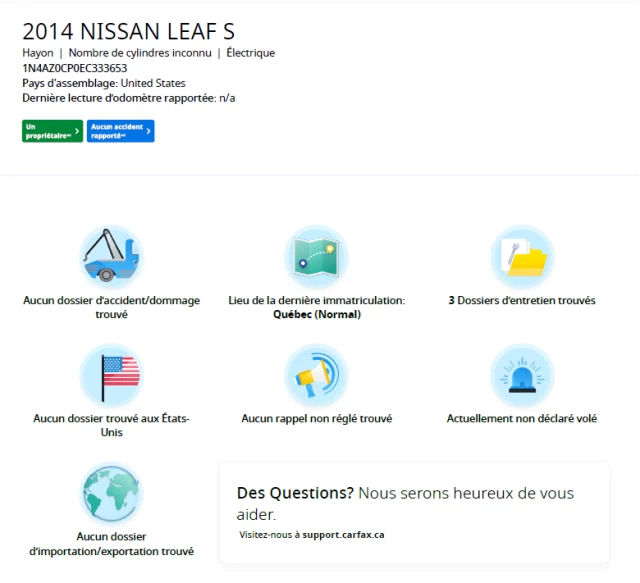Click the map registration location icon

pyautogui.click(x=316, y=256)
